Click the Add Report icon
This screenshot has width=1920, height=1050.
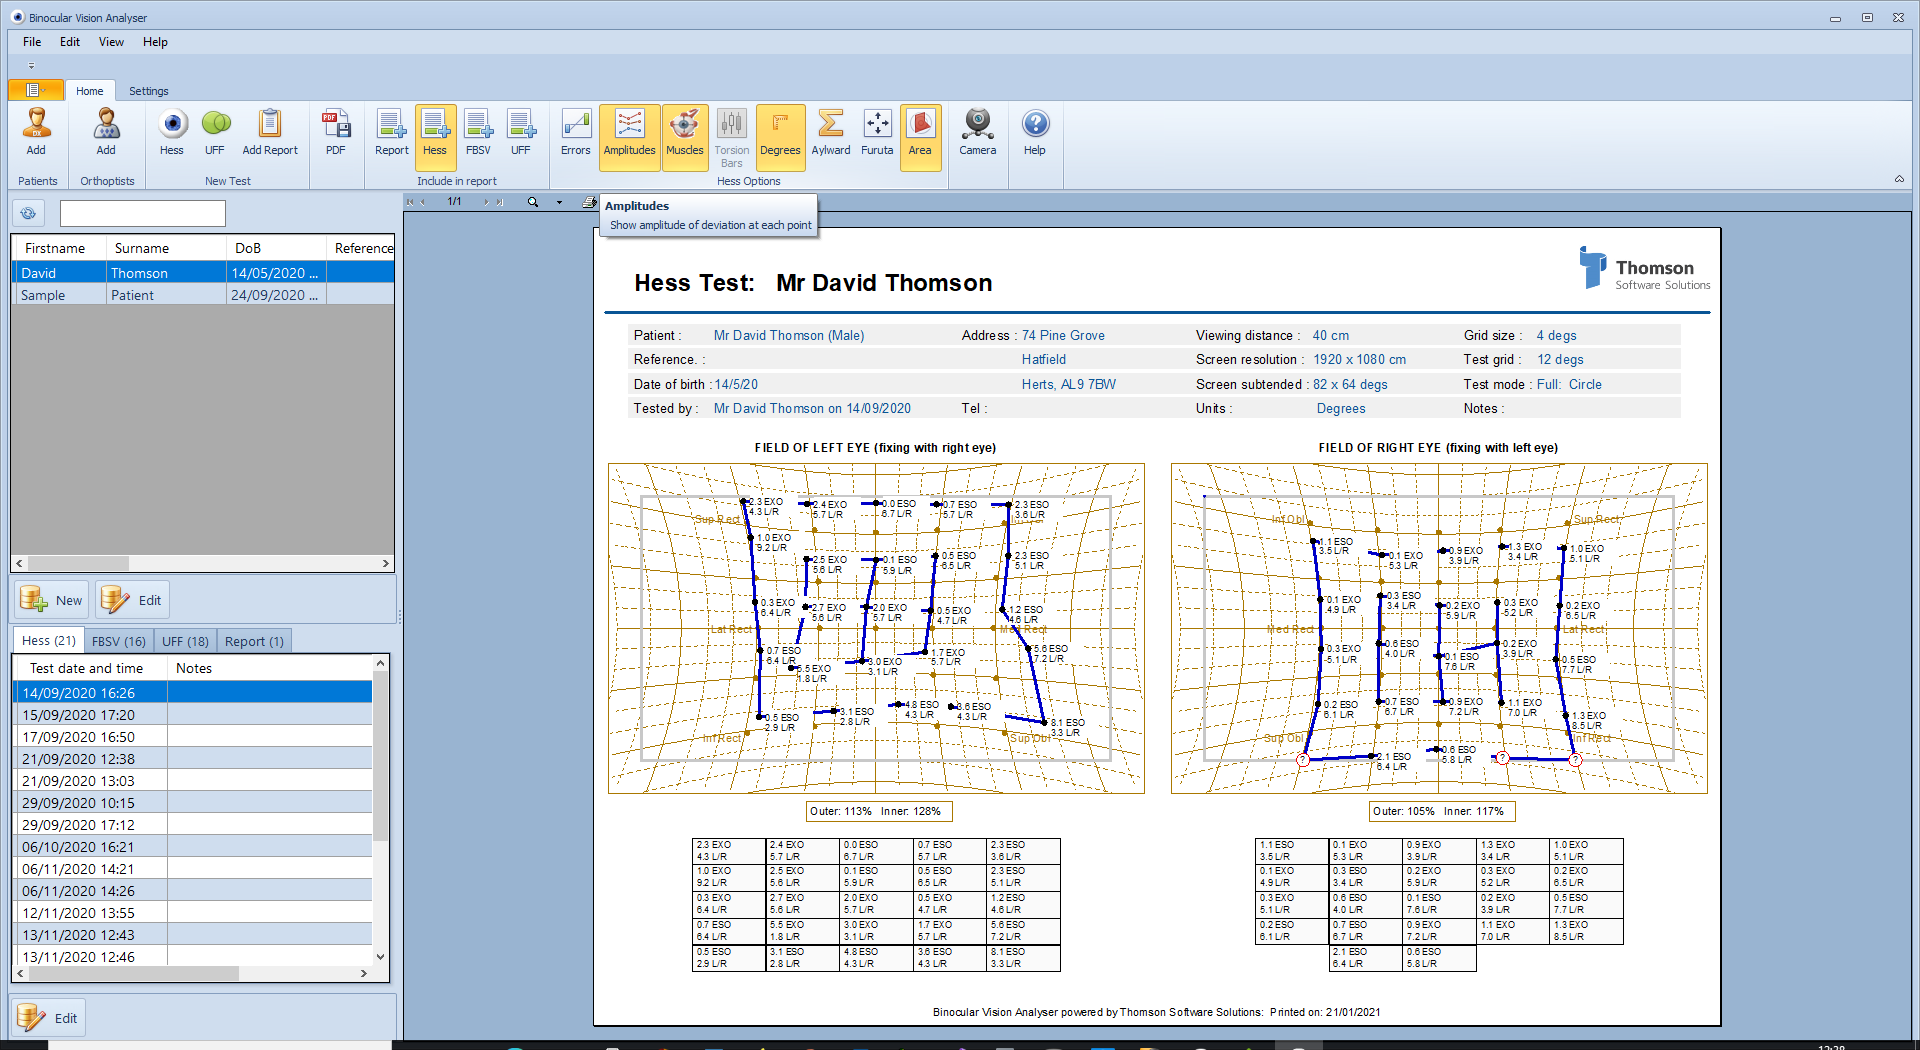pos(270,132)
